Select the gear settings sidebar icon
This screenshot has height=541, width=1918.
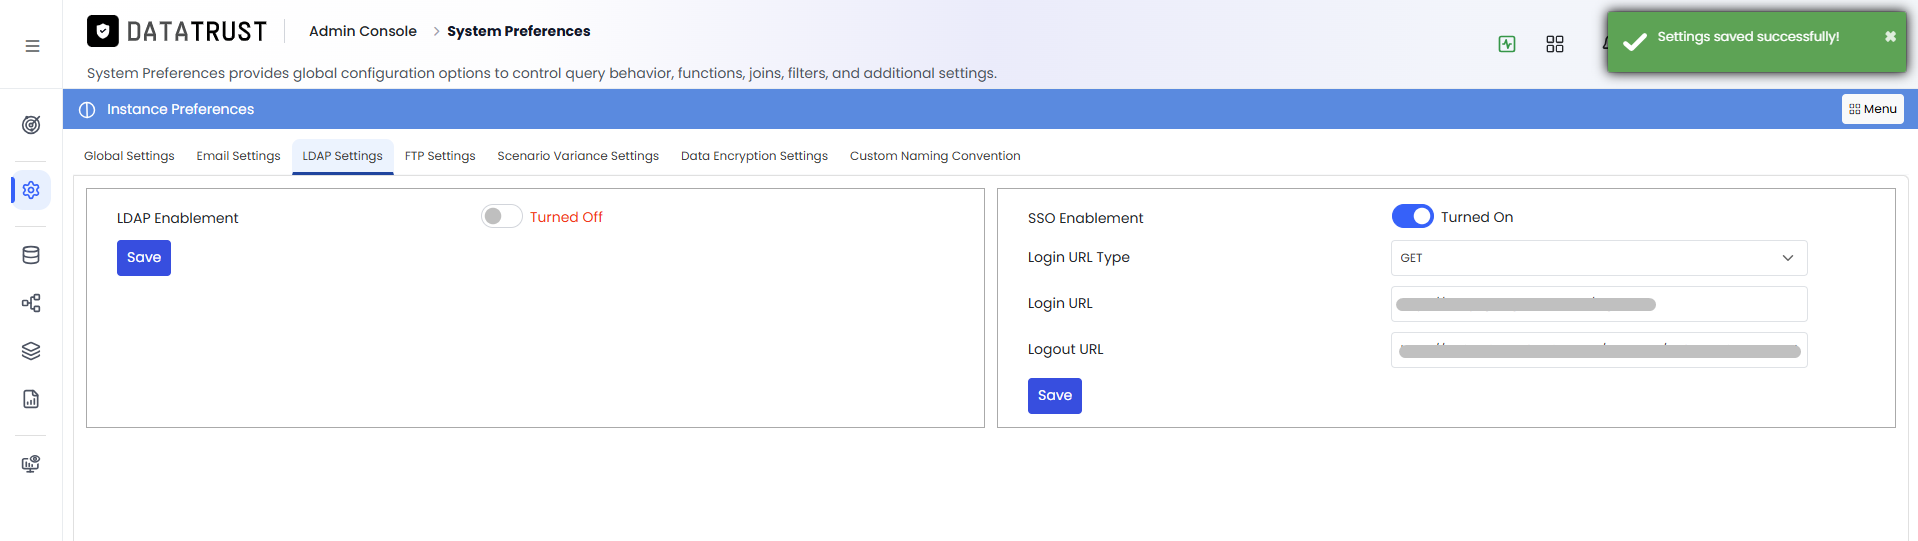tap(31, 190)
